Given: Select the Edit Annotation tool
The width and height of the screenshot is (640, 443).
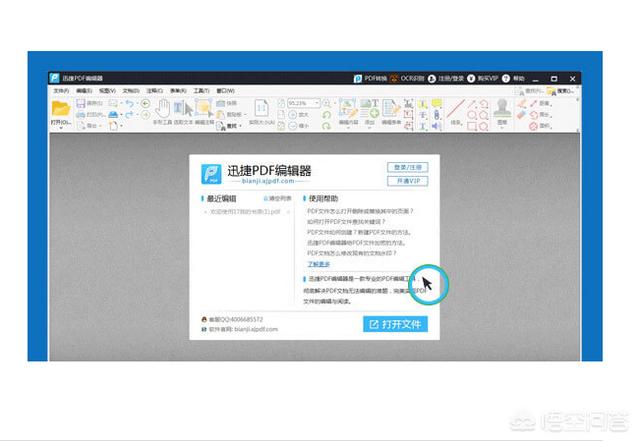Looking at the screenshot, I should 204,108.
